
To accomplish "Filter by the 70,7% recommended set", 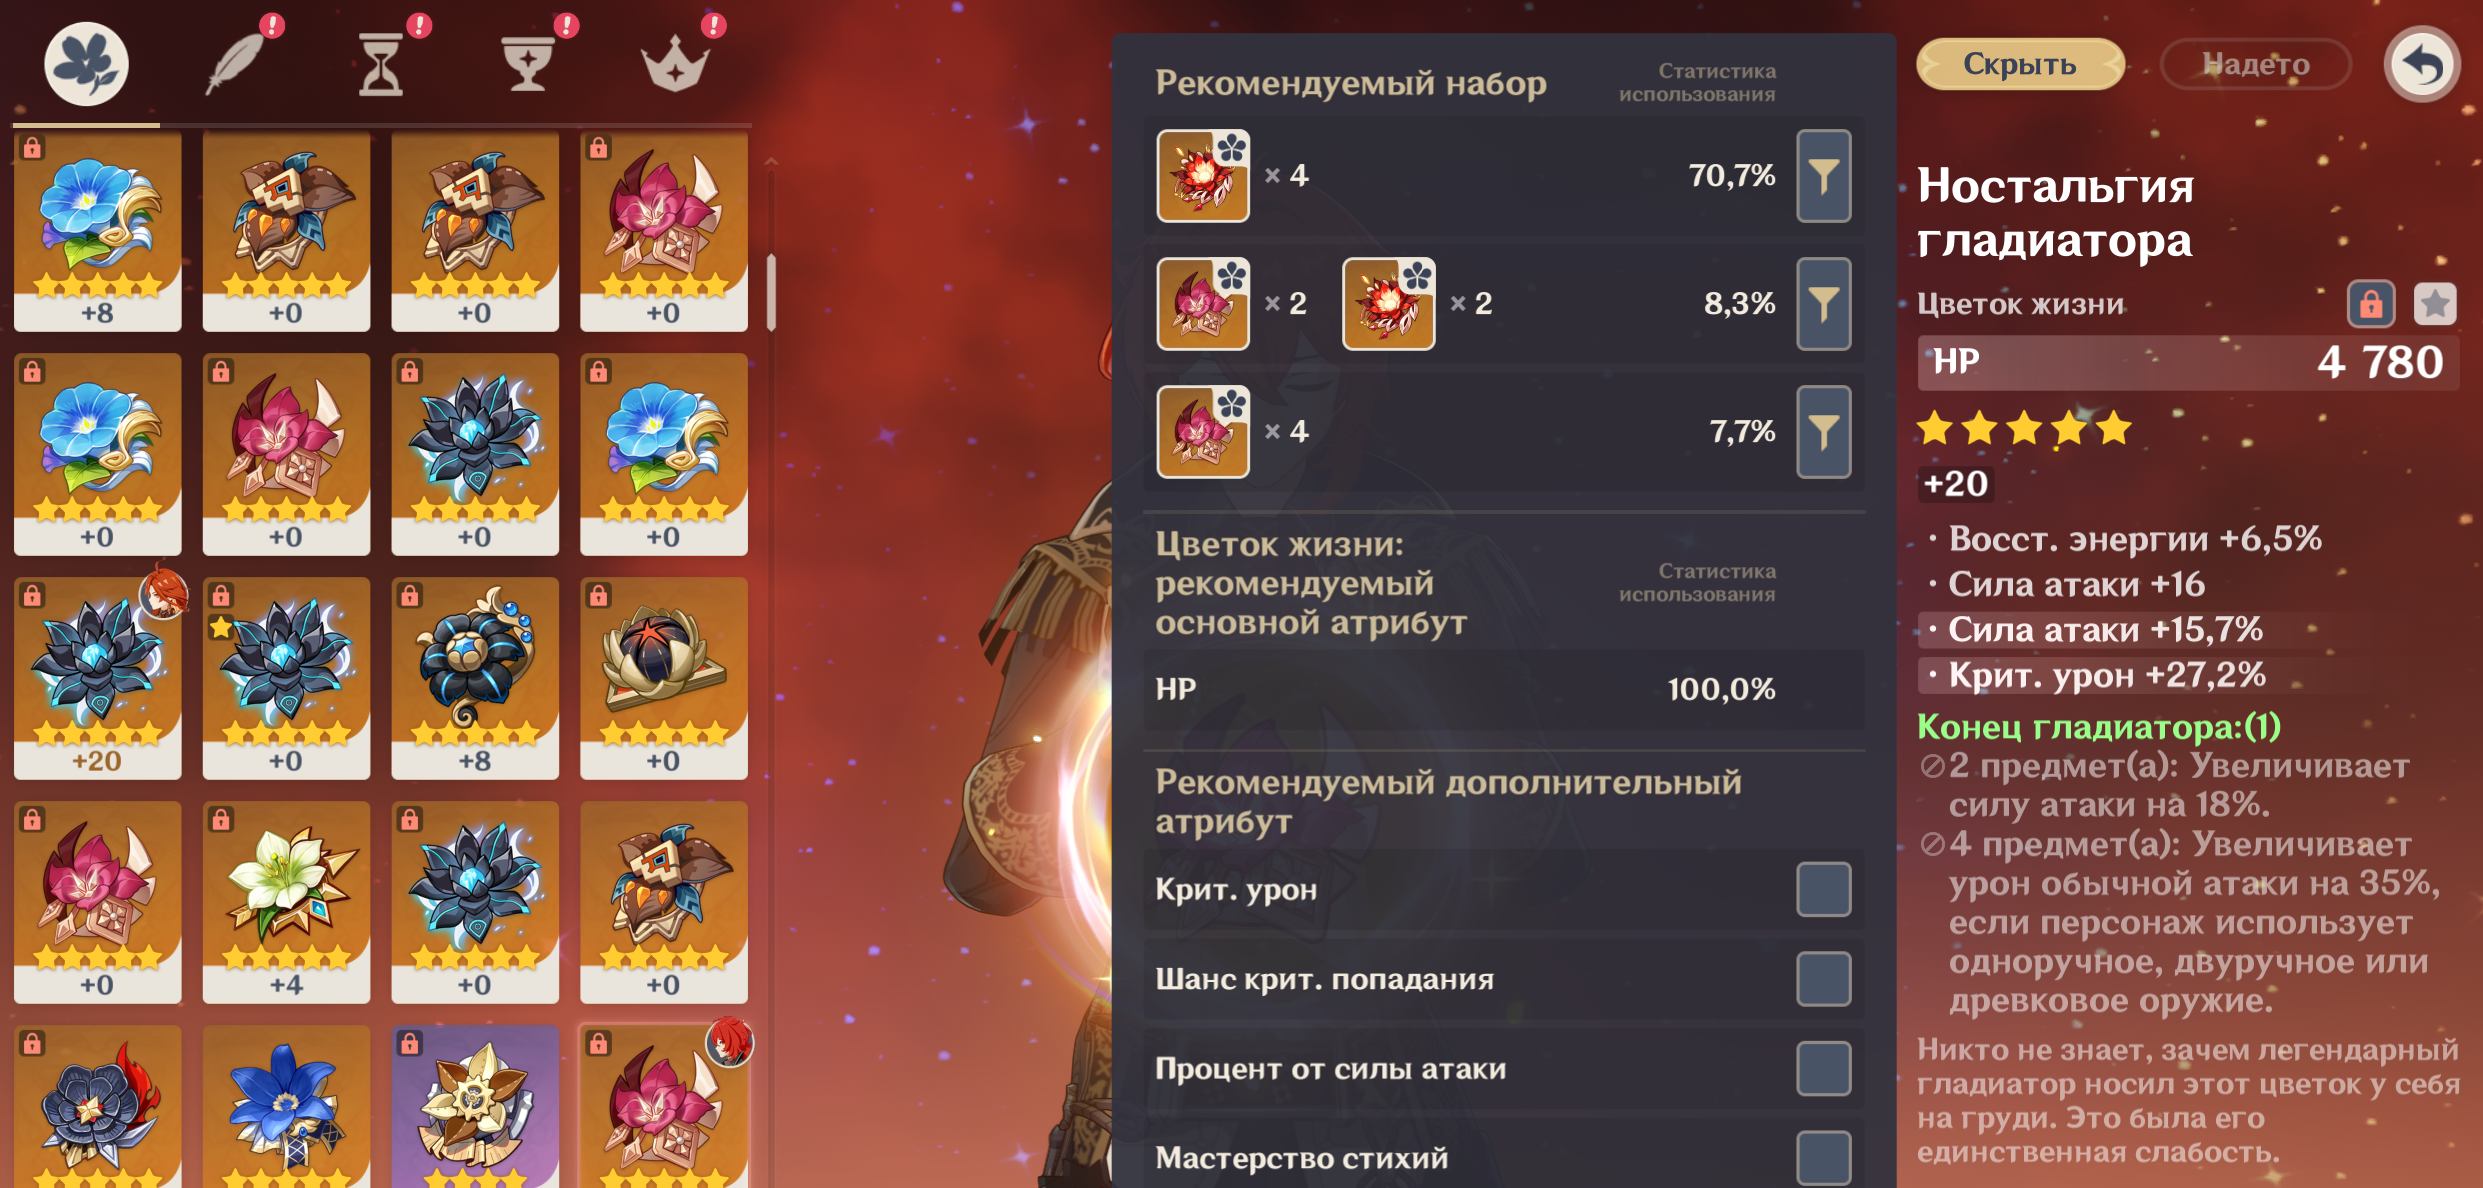I will pyautogui.click(x=1823, y=176).
